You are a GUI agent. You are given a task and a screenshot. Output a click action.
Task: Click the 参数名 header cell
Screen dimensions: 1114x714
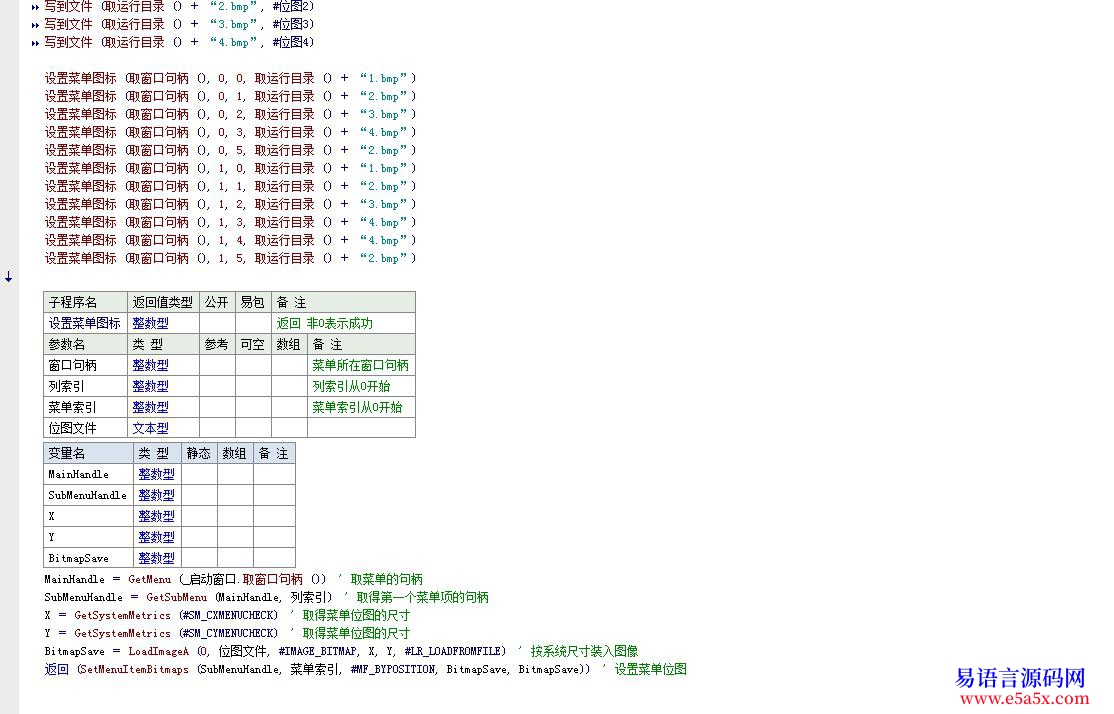(85, 345)
